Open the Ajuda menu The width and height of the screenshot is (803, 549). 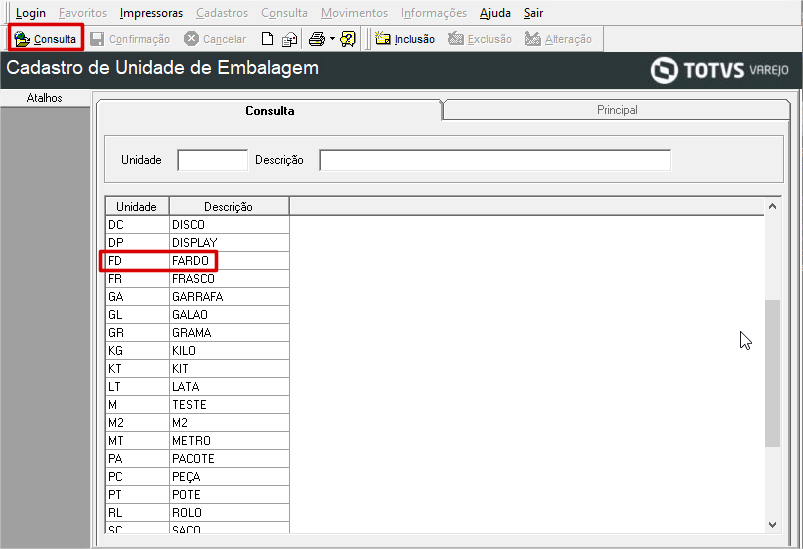coord(495,13)
